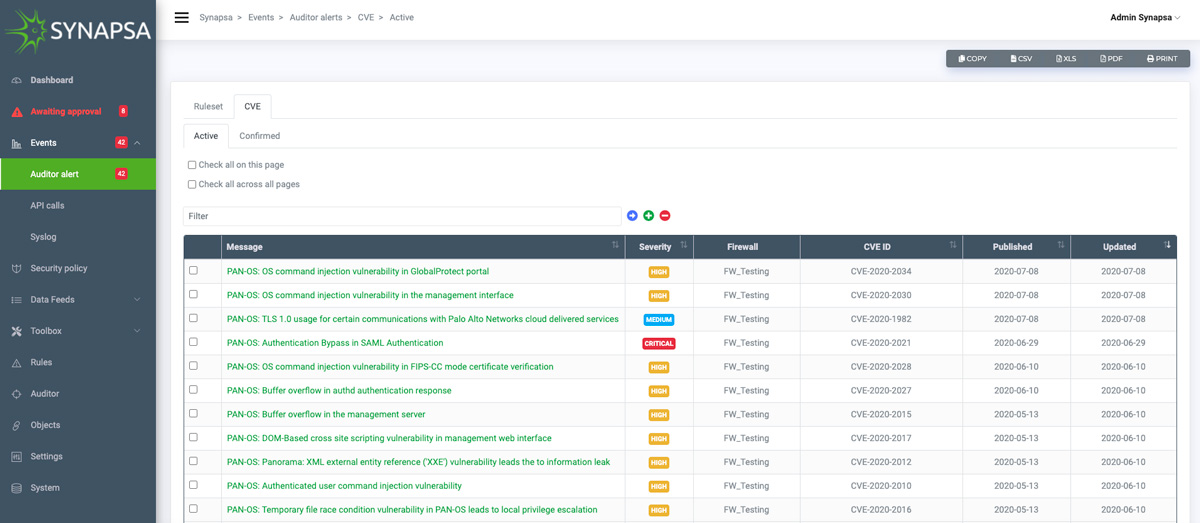Select checkbox for CVE-2020-2021 row
This screenshot has width=1200, height=523.
pyautogui.click(x=193, y=342)
